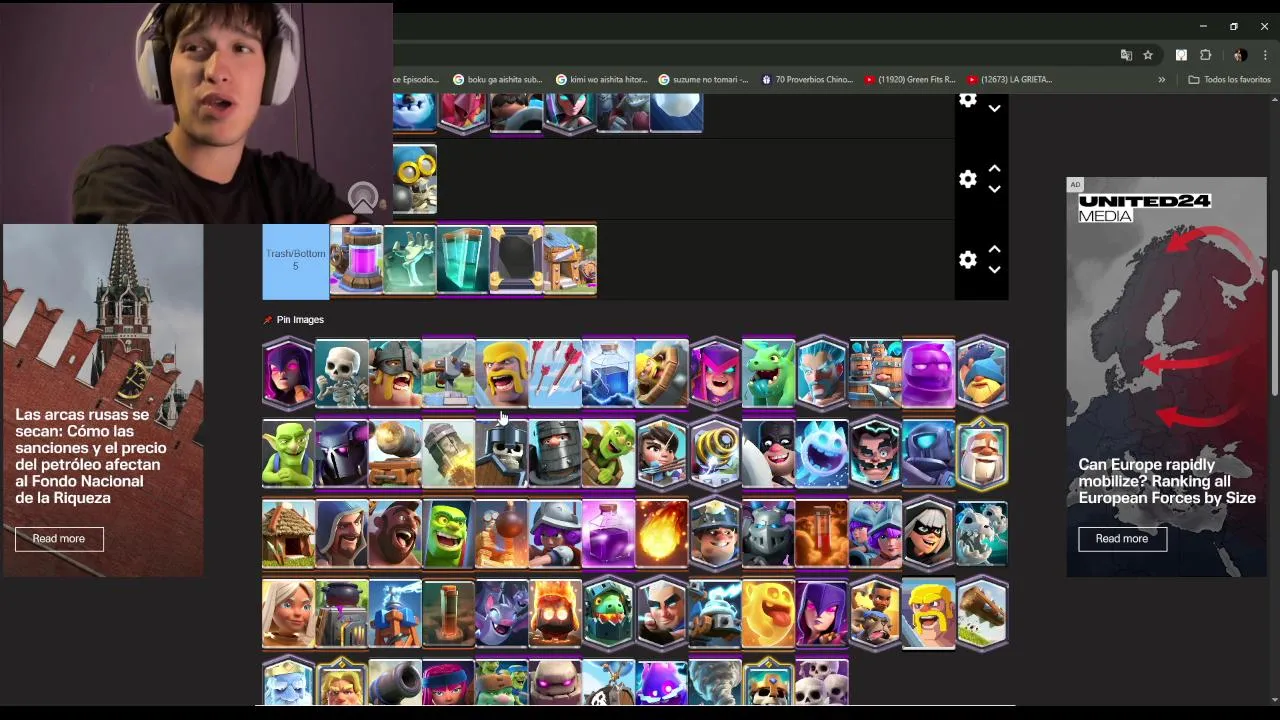Choose the Barbarian Hut in Trash tier
The width and height of the screenshot is (1280, 720).
click(x=570, y=260)
